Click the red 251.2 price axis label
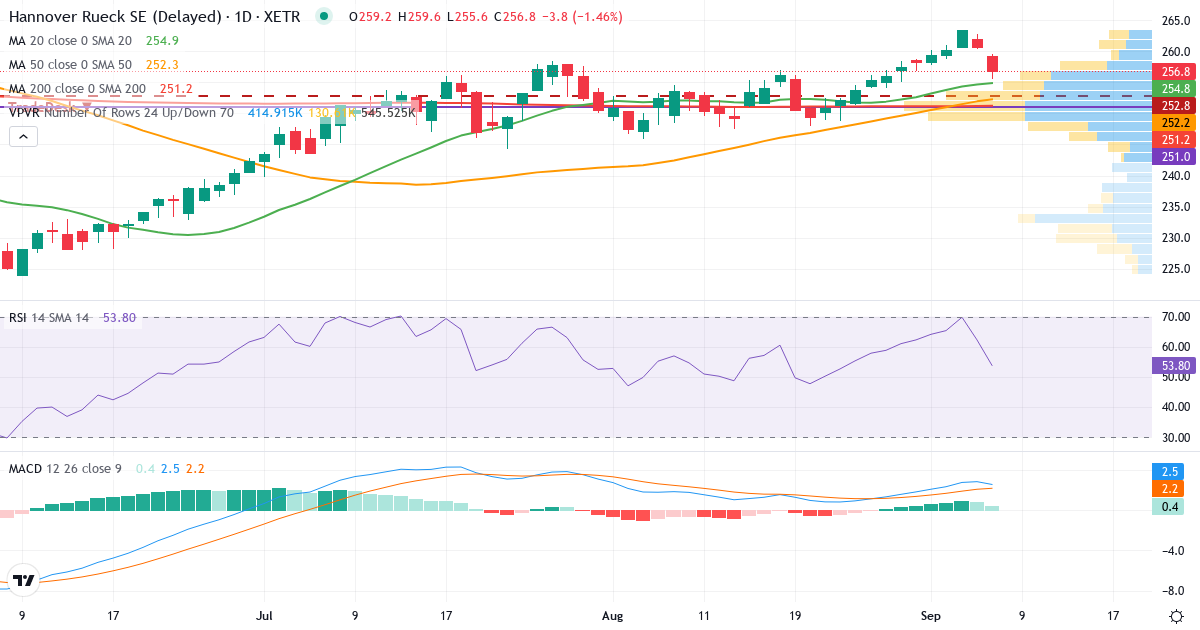Screen dimensions: 1200x630 coord(1173,139)
